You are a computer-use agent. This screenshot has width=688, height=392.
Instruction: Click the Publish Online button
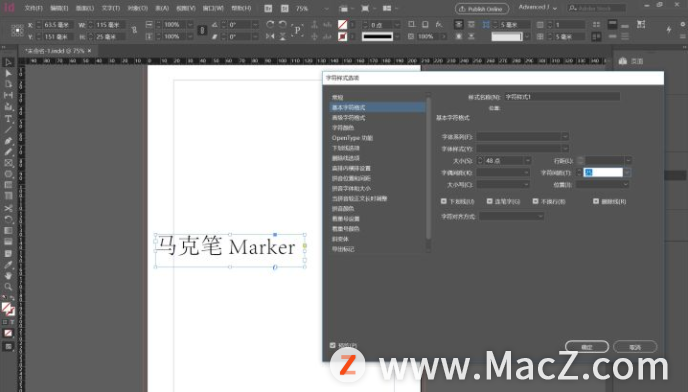tap(482, 9)
